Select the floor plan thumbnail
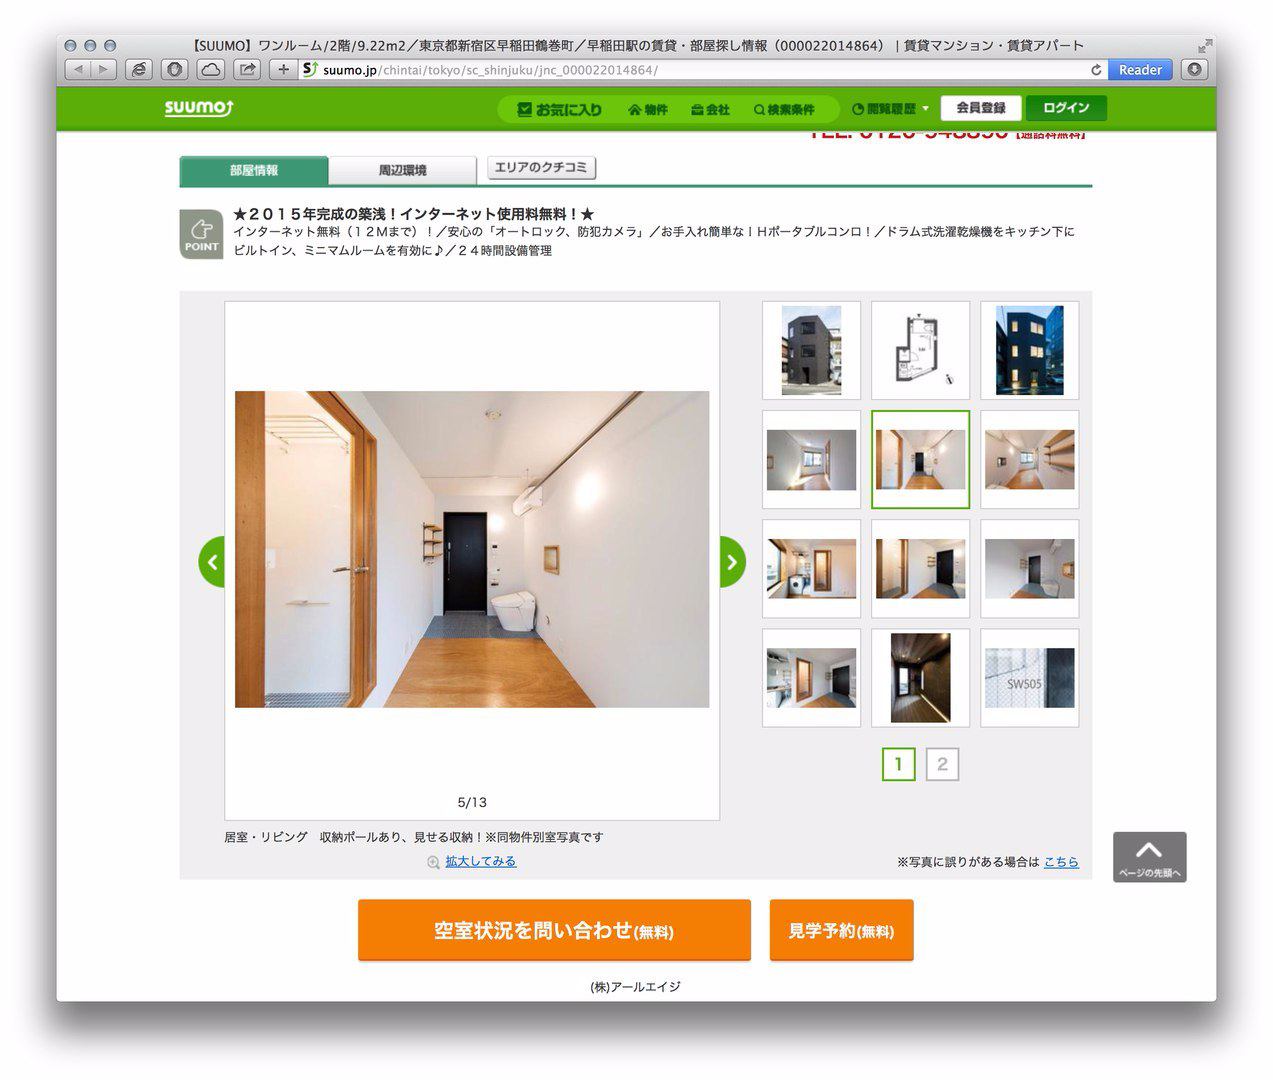 pos(920,350)
